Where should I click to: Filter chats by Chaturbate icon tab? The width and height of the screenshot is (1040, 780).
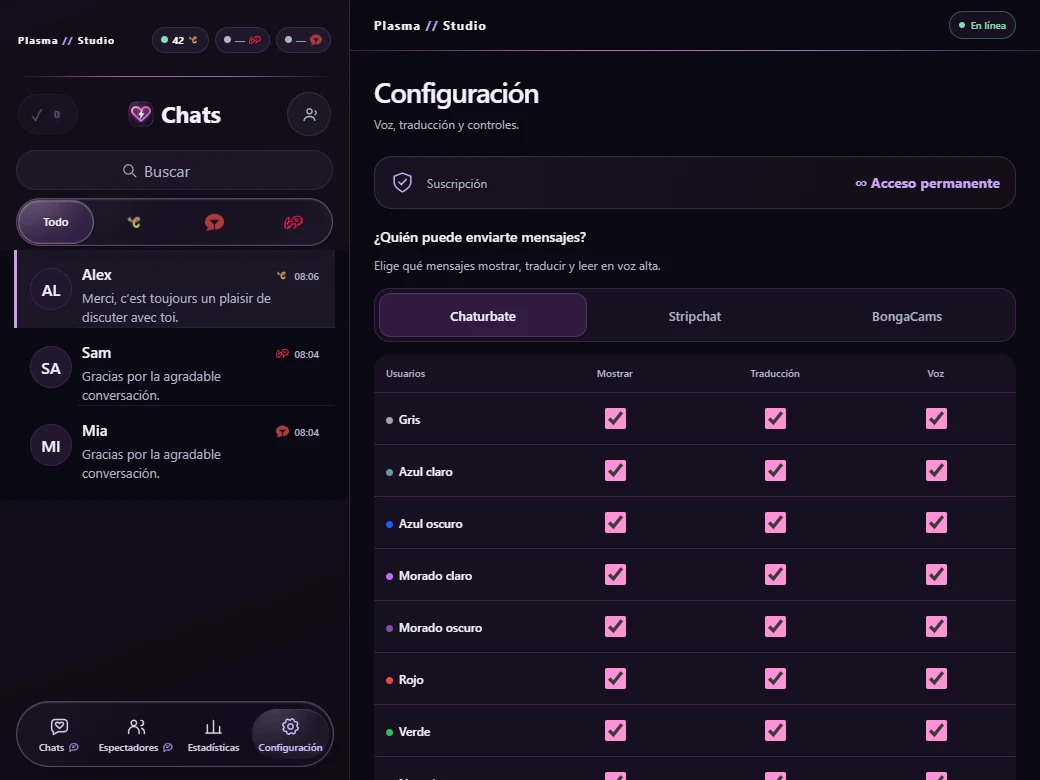(x=134, y=222)
